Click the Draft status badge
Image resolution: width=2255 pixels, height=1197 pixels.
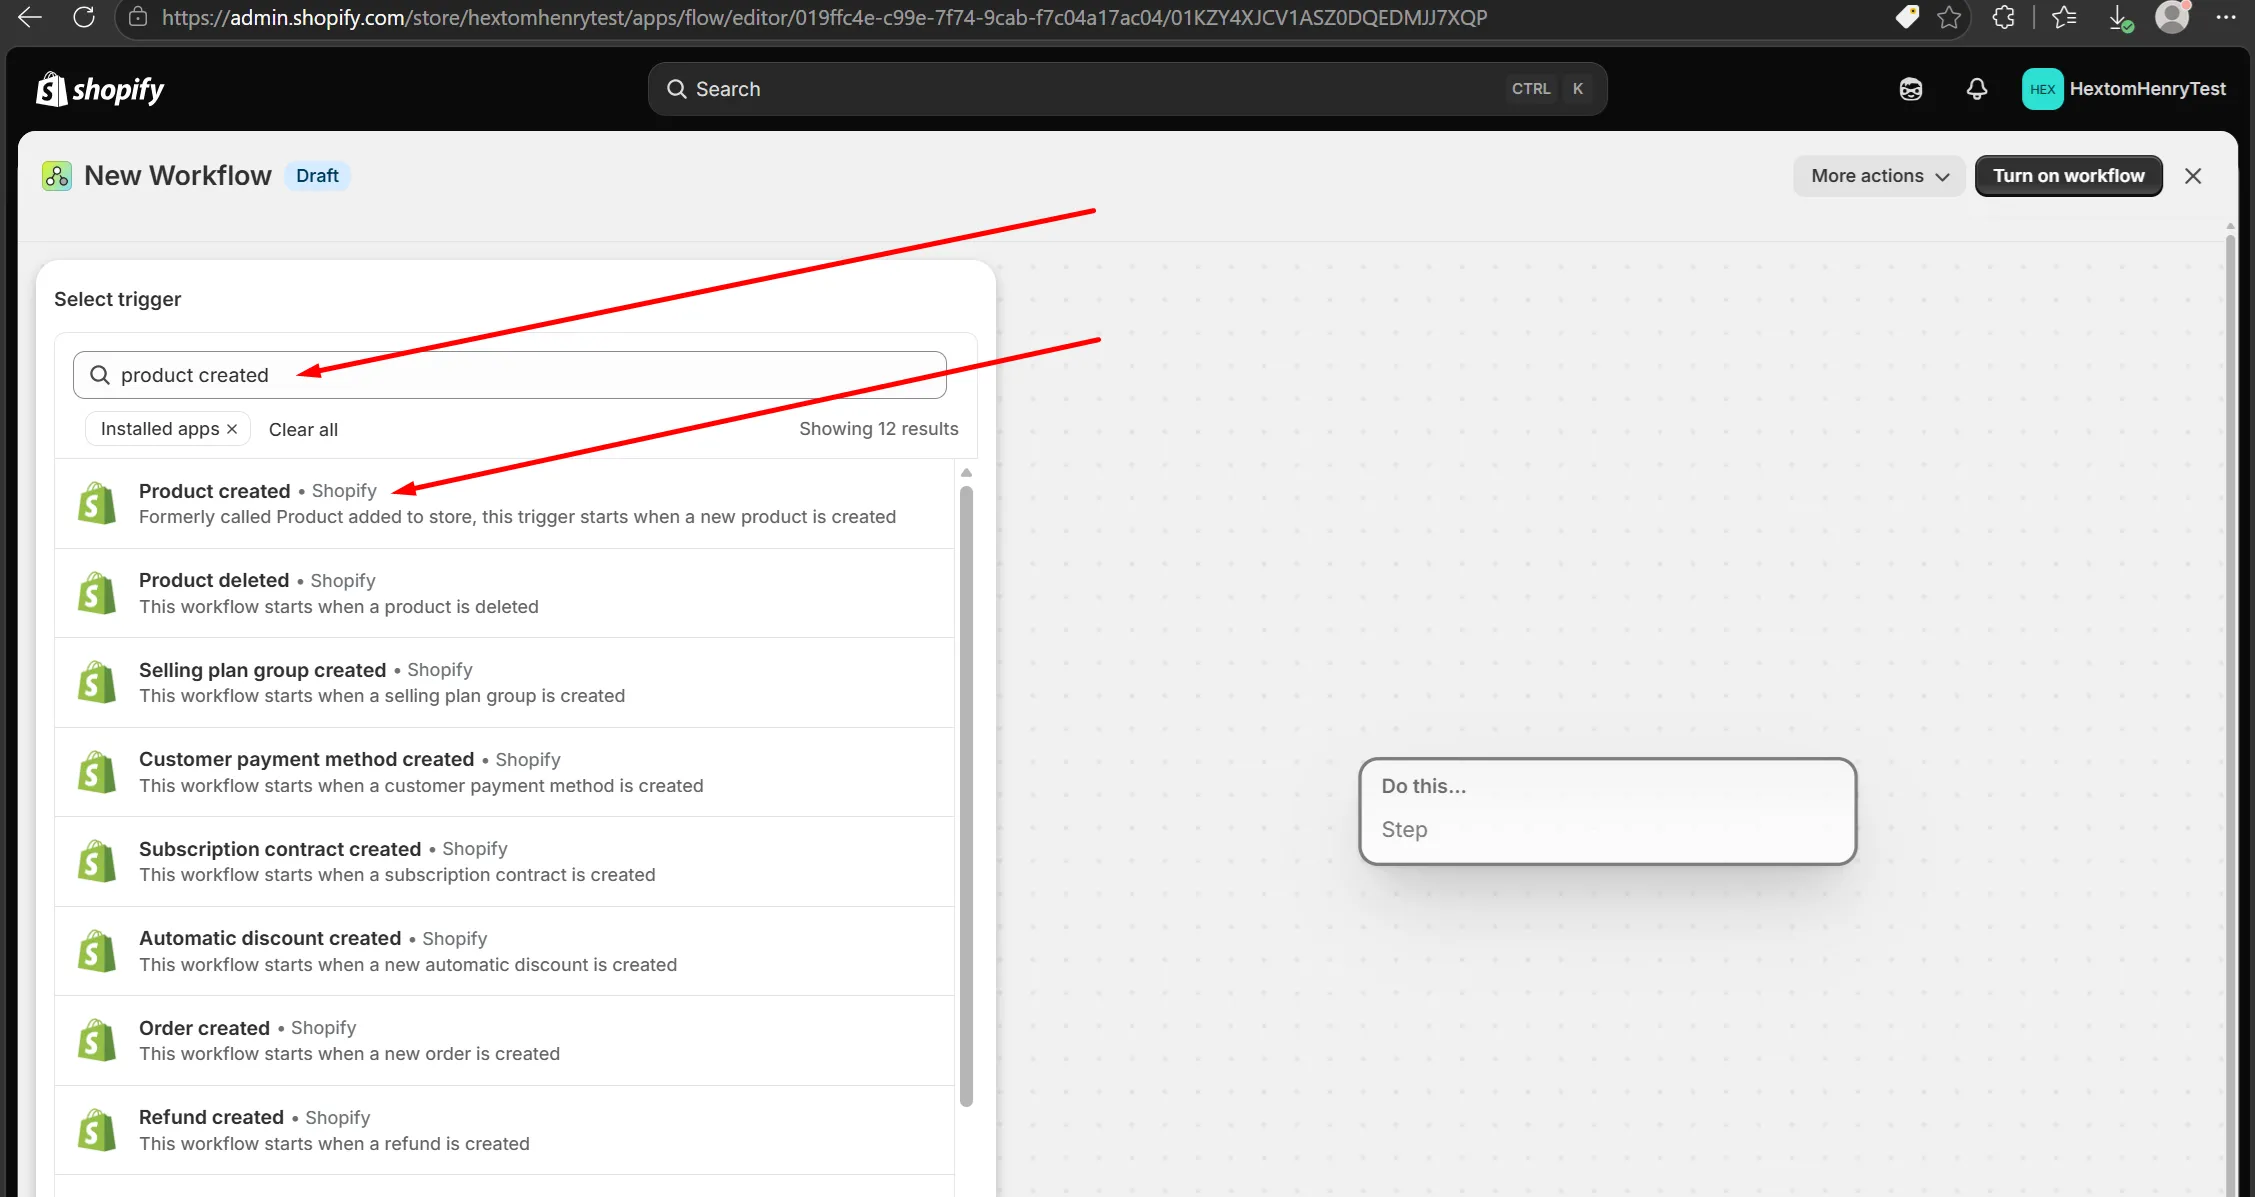pyautogui.click(x=317, y=176)
